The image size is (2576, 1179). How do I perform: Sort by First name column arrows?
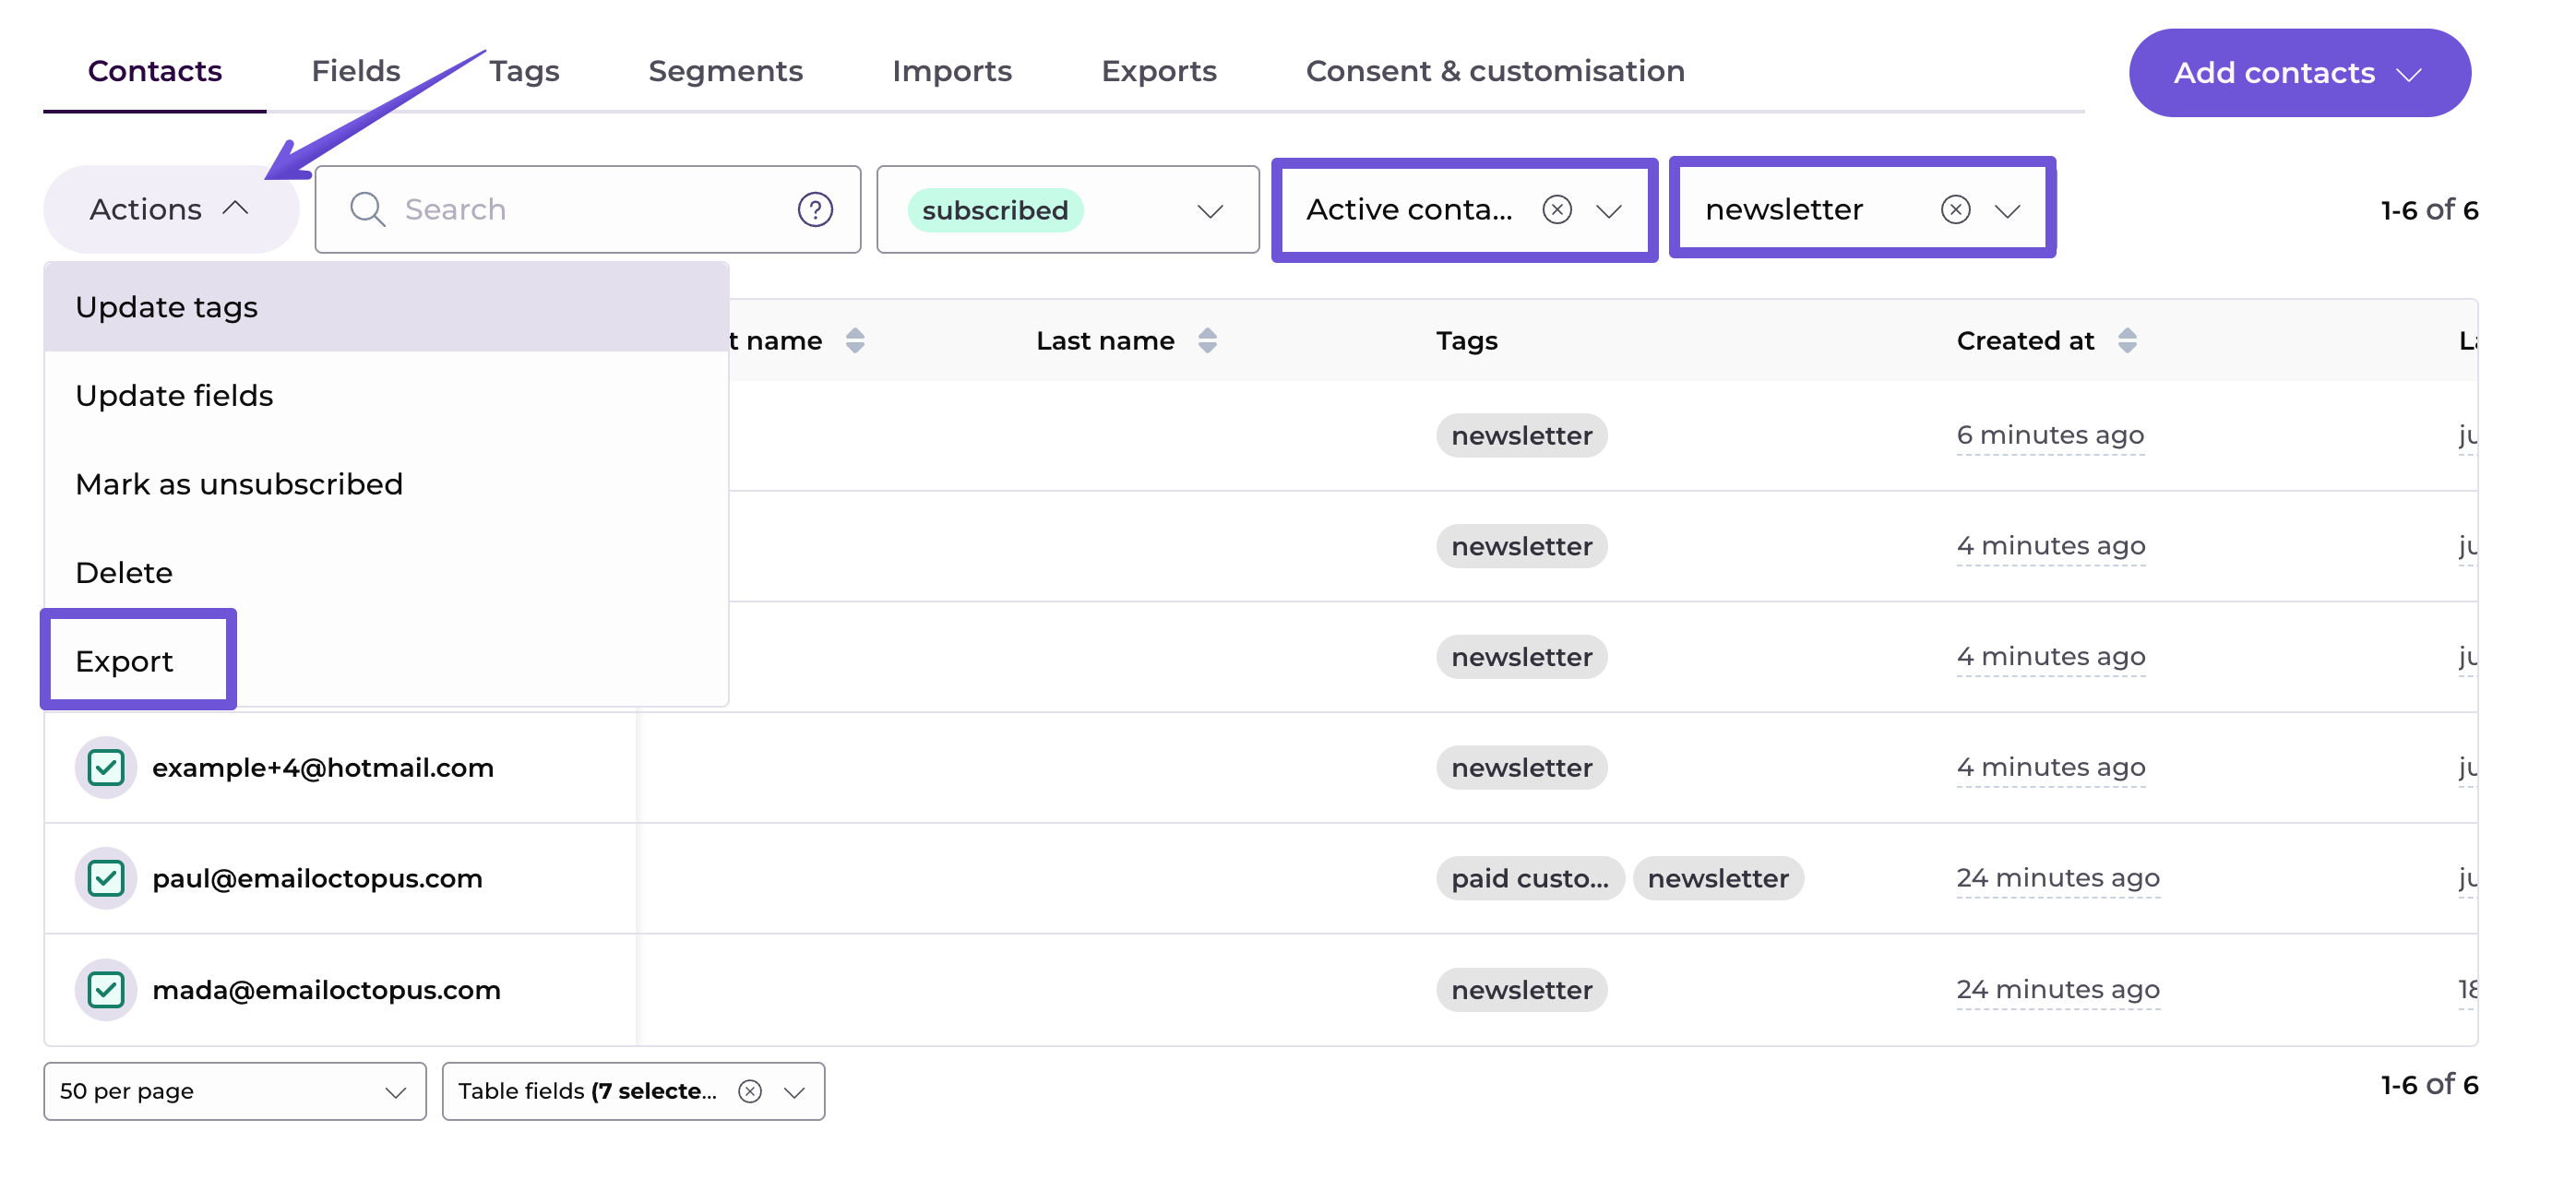click(855, 341)
